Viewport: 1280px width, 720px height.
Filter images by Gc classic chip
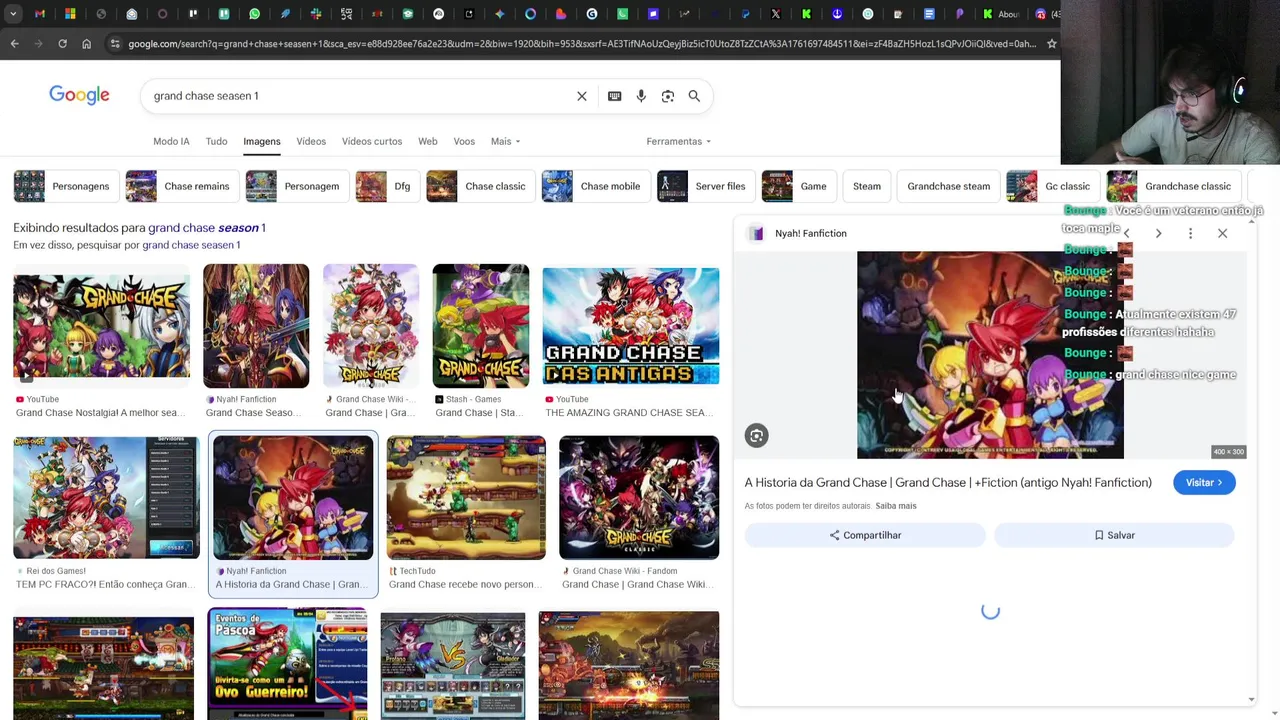1052,186
